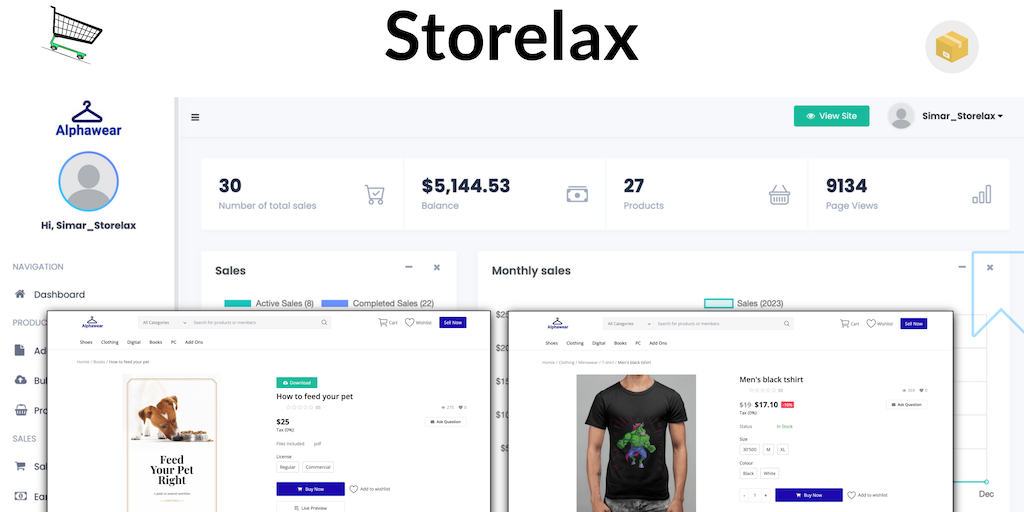The image size is (1024, 512).
Task: Open All Categories dropdown on pet book page
Action: click(164, 323)
